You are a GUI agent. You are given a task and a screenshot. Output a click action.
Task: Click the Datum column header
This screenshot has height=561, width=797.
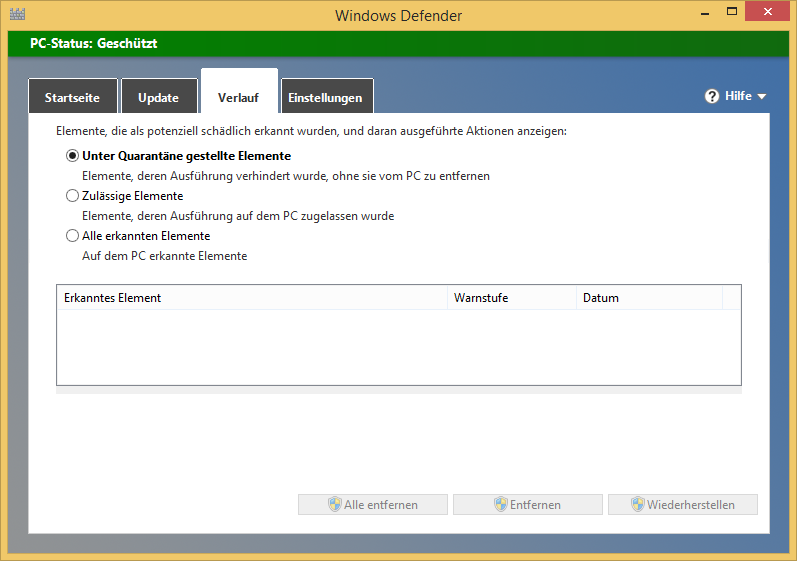click(x=650, y=298)
